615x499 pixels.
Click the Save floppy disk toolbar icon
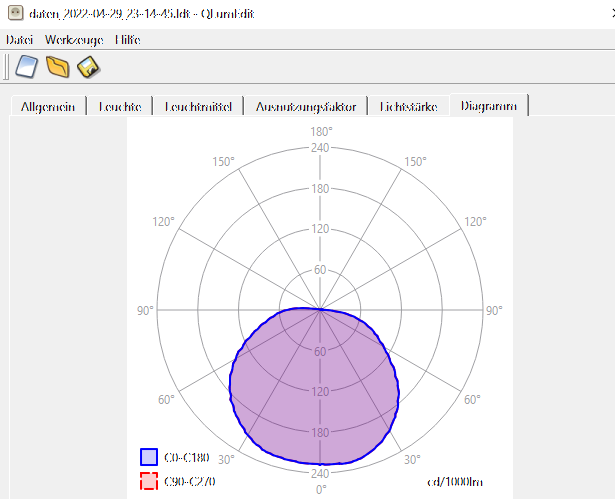tap(89, 67)
